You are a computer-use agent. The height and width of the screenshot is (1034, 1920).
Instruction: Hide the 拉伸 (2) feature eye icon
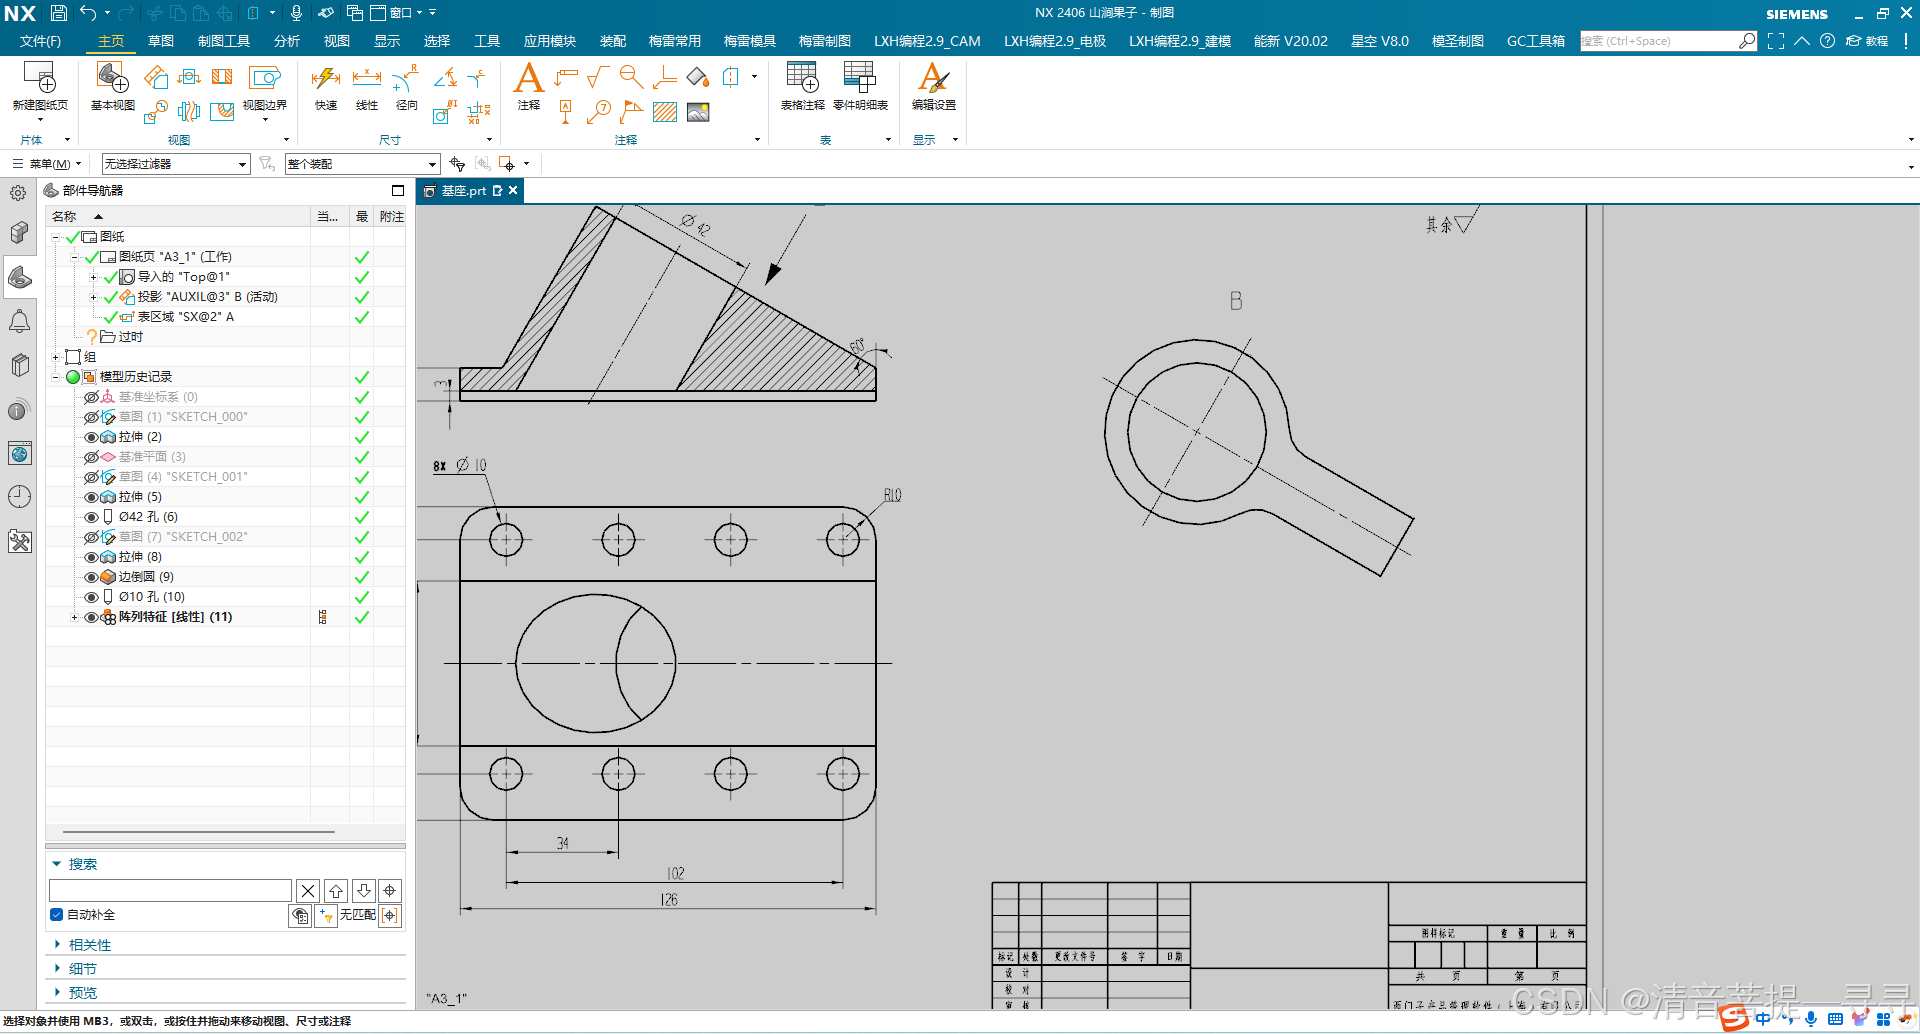(91, 437)
